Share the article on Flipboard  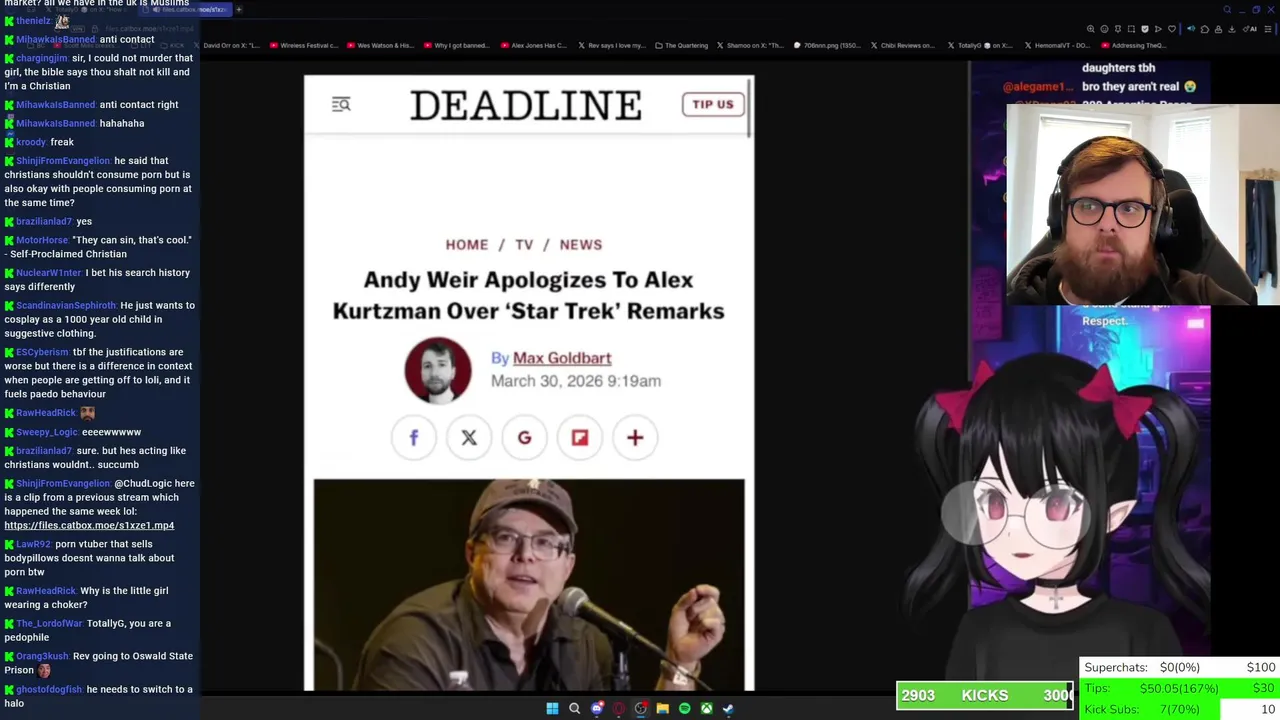(580, 437)
